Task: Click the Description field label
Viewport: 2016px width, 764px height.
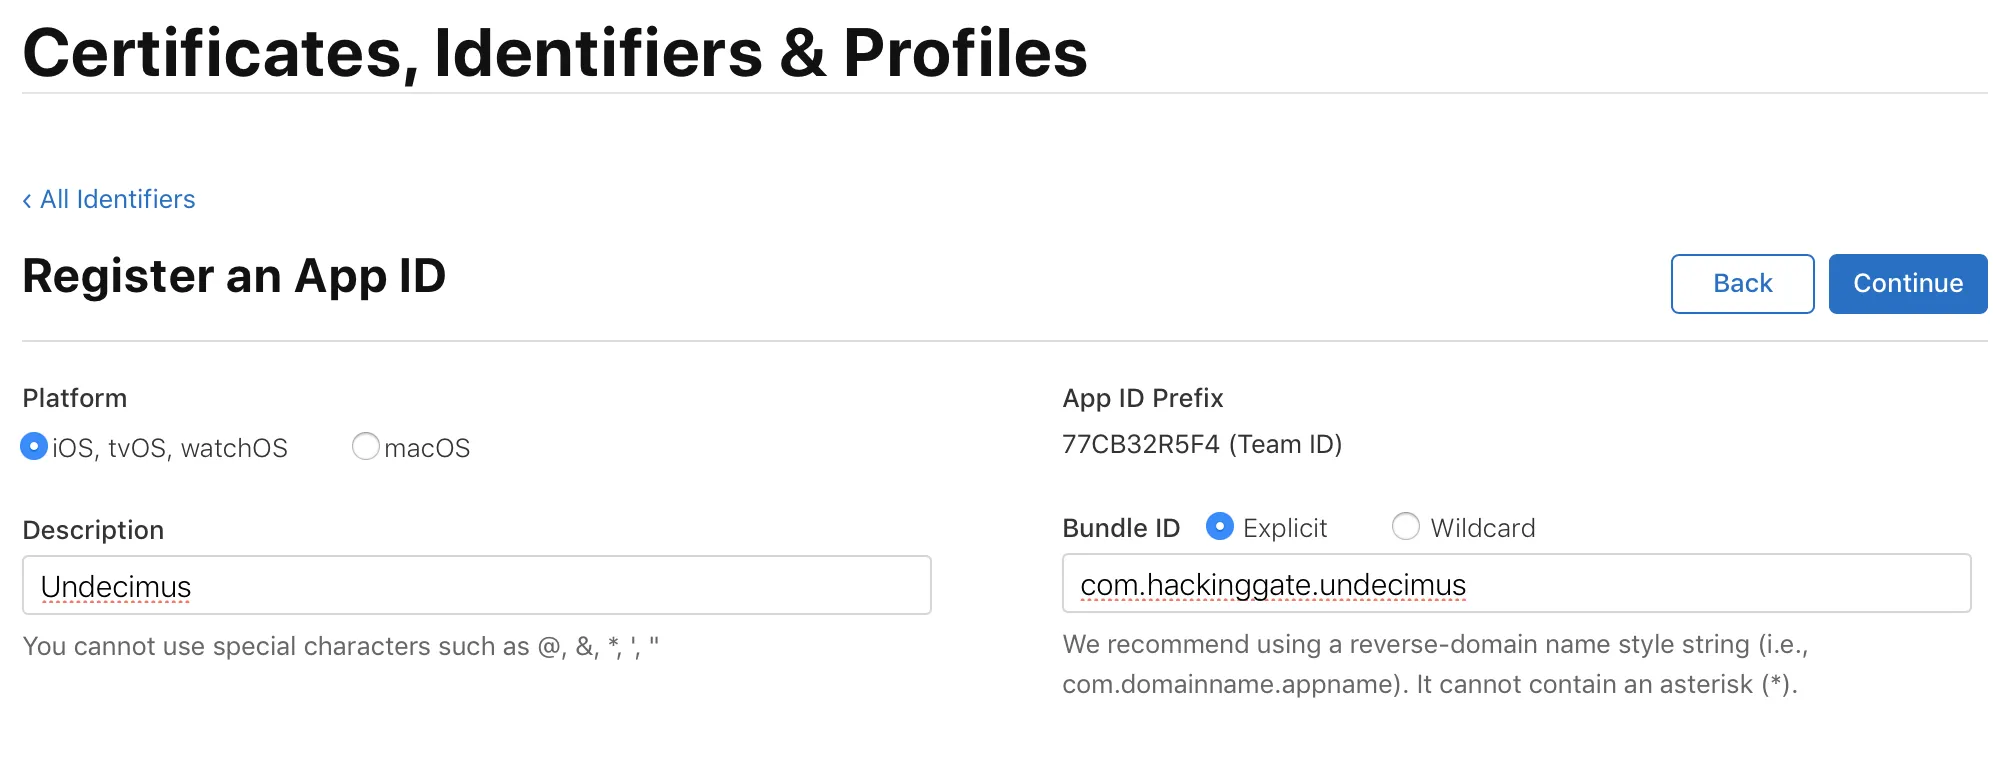Action: 93,530
